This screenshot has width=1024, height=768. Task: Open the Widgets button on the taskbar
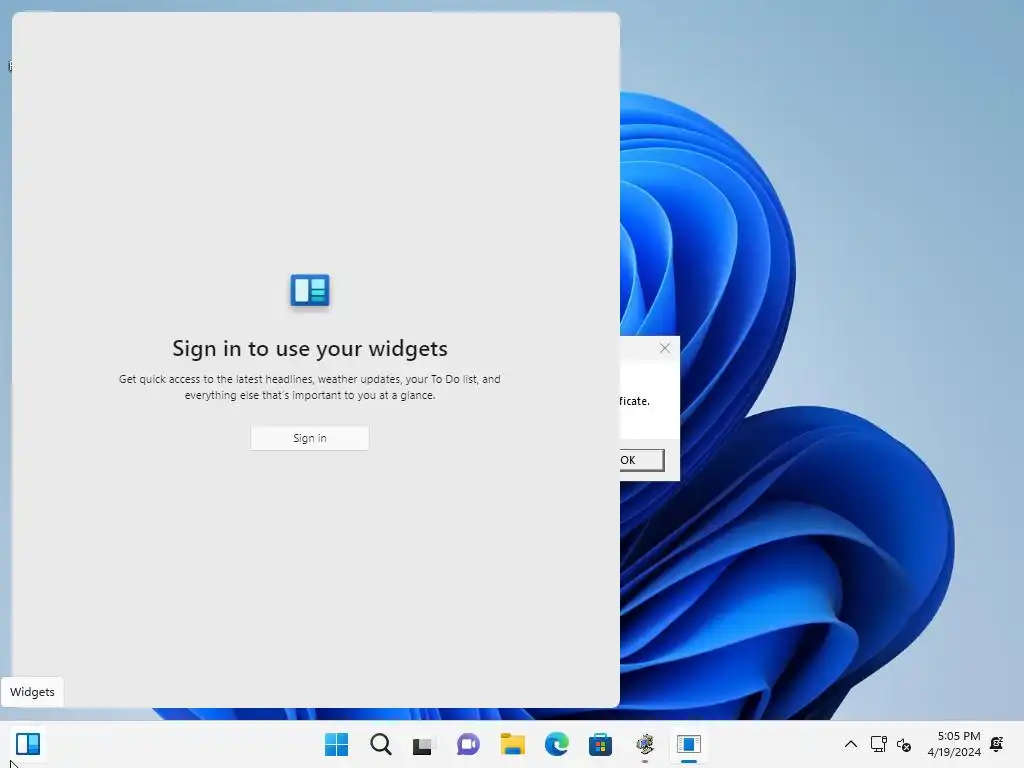click(x=28, y=744)
